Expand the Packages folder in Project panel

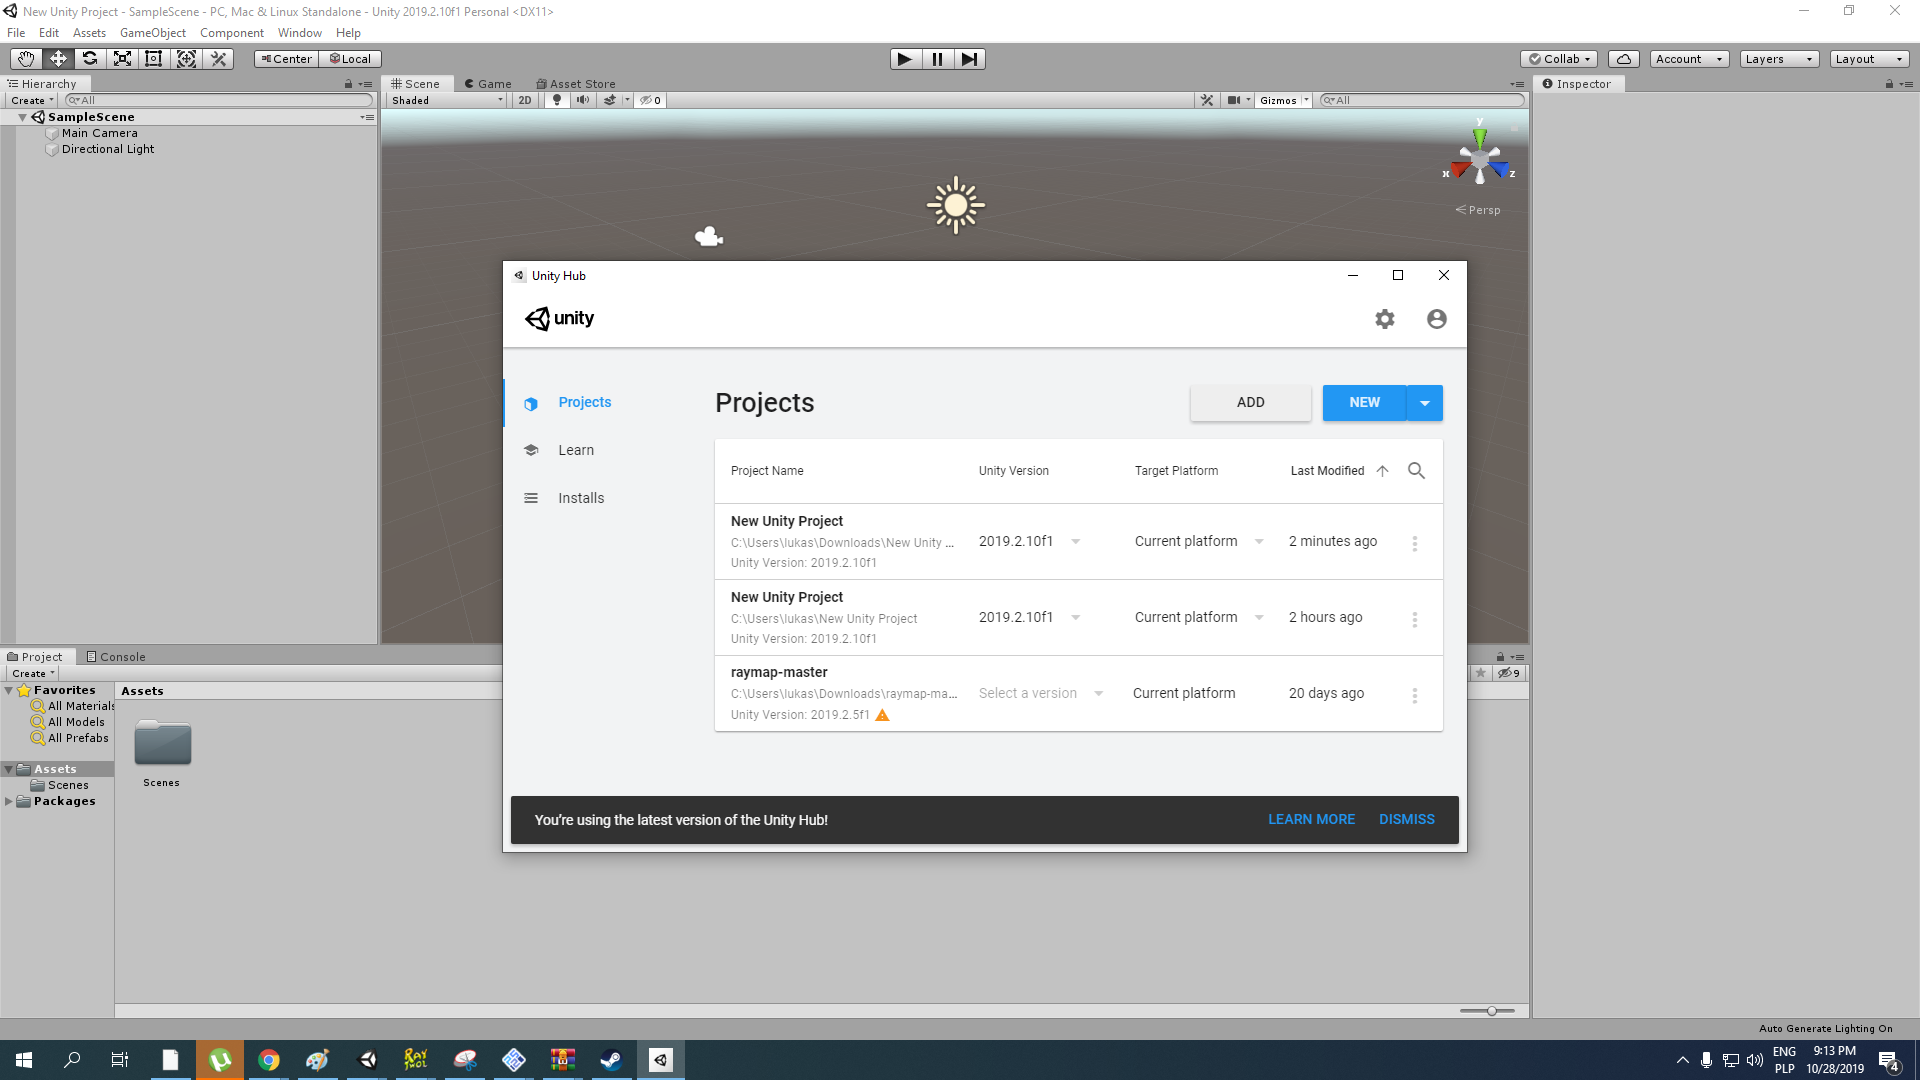[9, 801]
